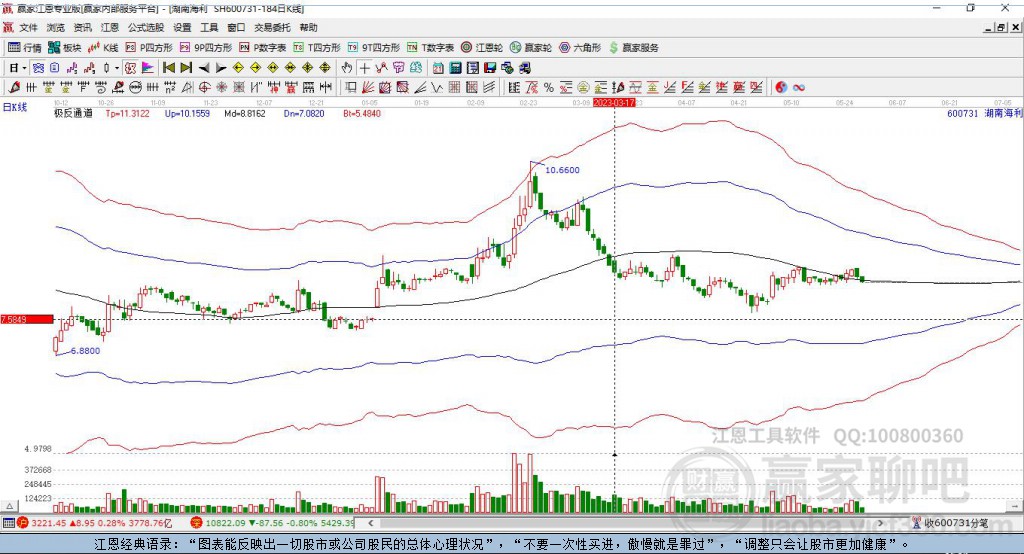The height and width of the screenshot is (554, 1024).
Task: Toggle the blue network overlay button
Action: pos(39,68)
